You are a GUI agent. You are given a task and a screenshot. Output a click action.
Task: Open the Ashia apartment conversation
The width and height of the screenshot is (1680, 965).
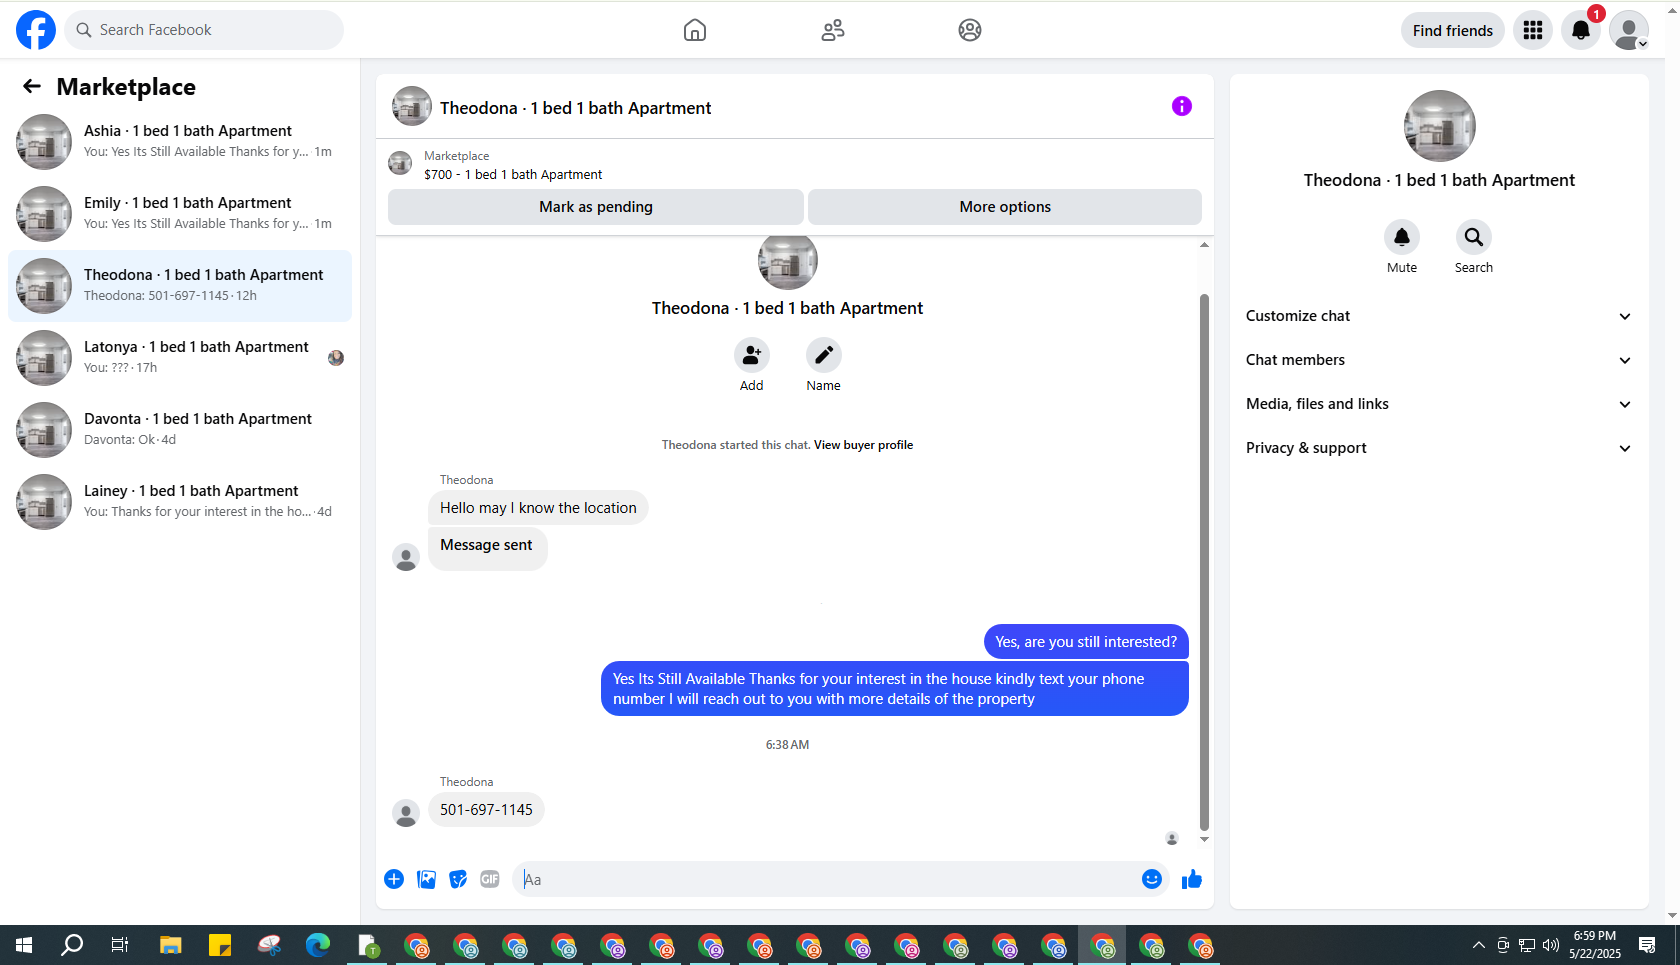(x=180, y=142)
